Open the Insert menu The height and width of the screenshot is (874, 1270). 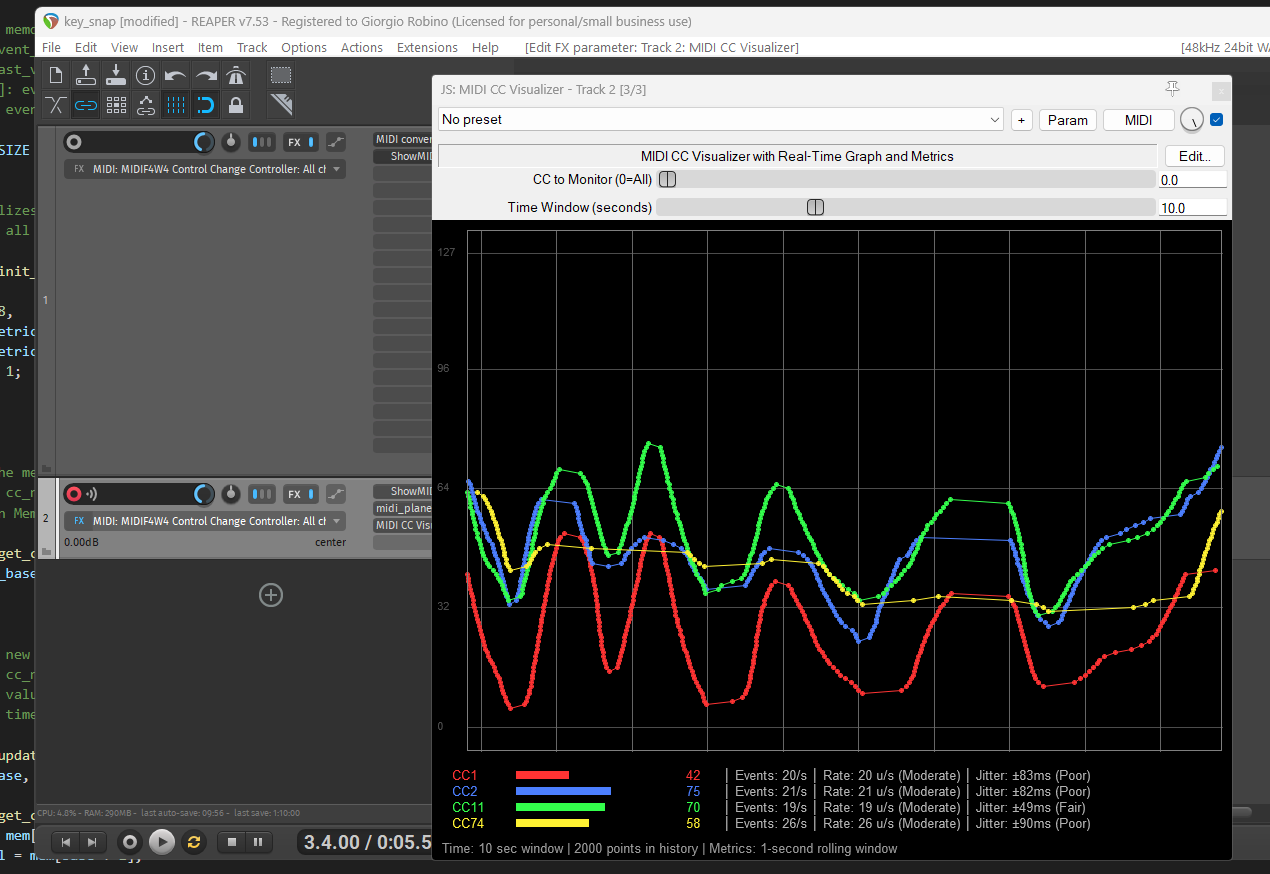tap(168, 47)
